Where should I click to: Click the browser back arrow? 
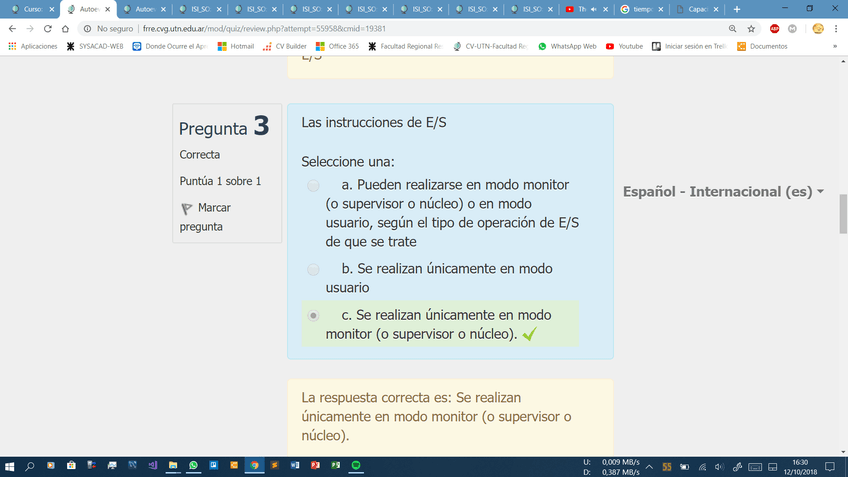[x=12, y=29]
